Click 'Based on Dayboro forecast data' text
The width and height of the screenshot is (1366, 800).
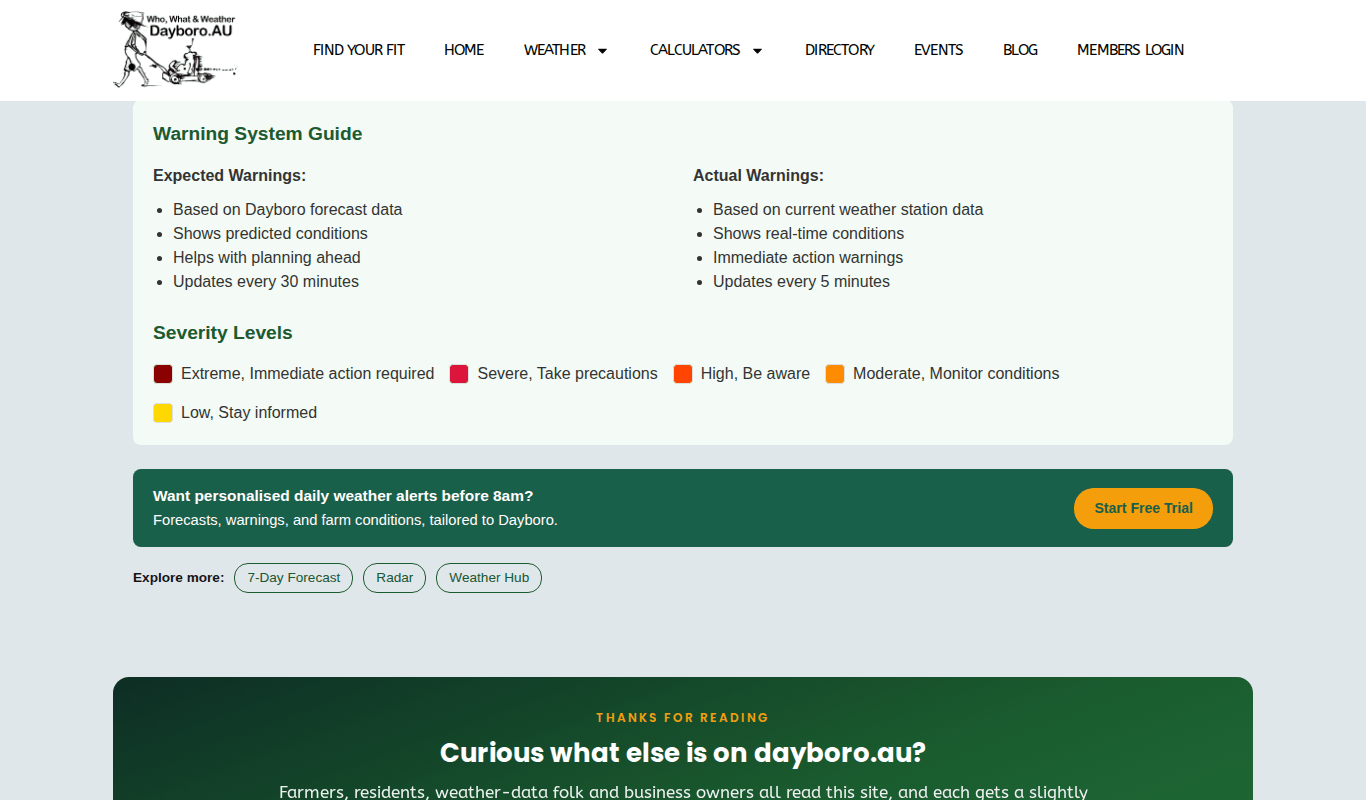tap(288, 210)
